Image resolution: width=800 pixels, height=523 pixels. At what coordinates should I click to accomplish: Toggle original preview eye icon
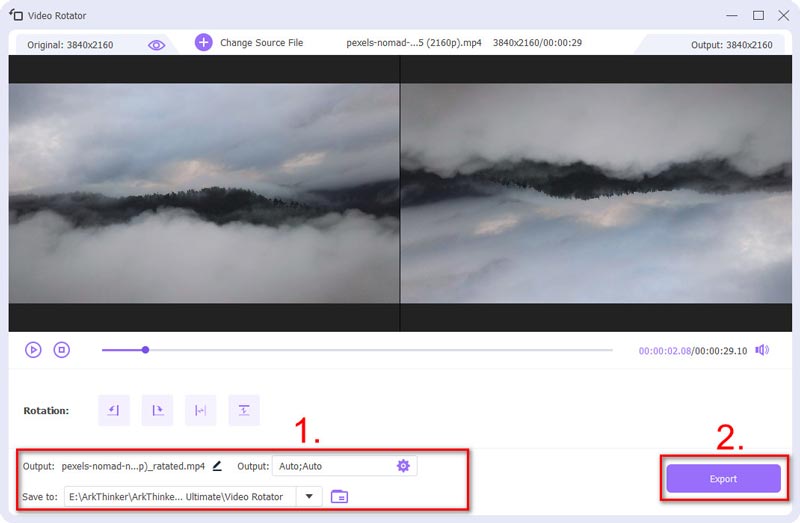pos(156,45)
